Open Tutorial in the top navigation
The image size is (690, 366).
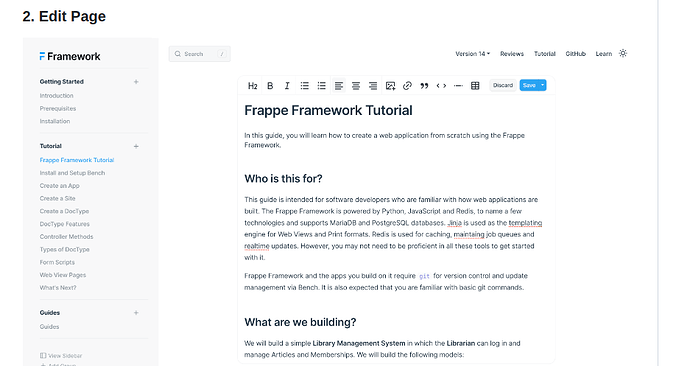(x=545, y=54)
